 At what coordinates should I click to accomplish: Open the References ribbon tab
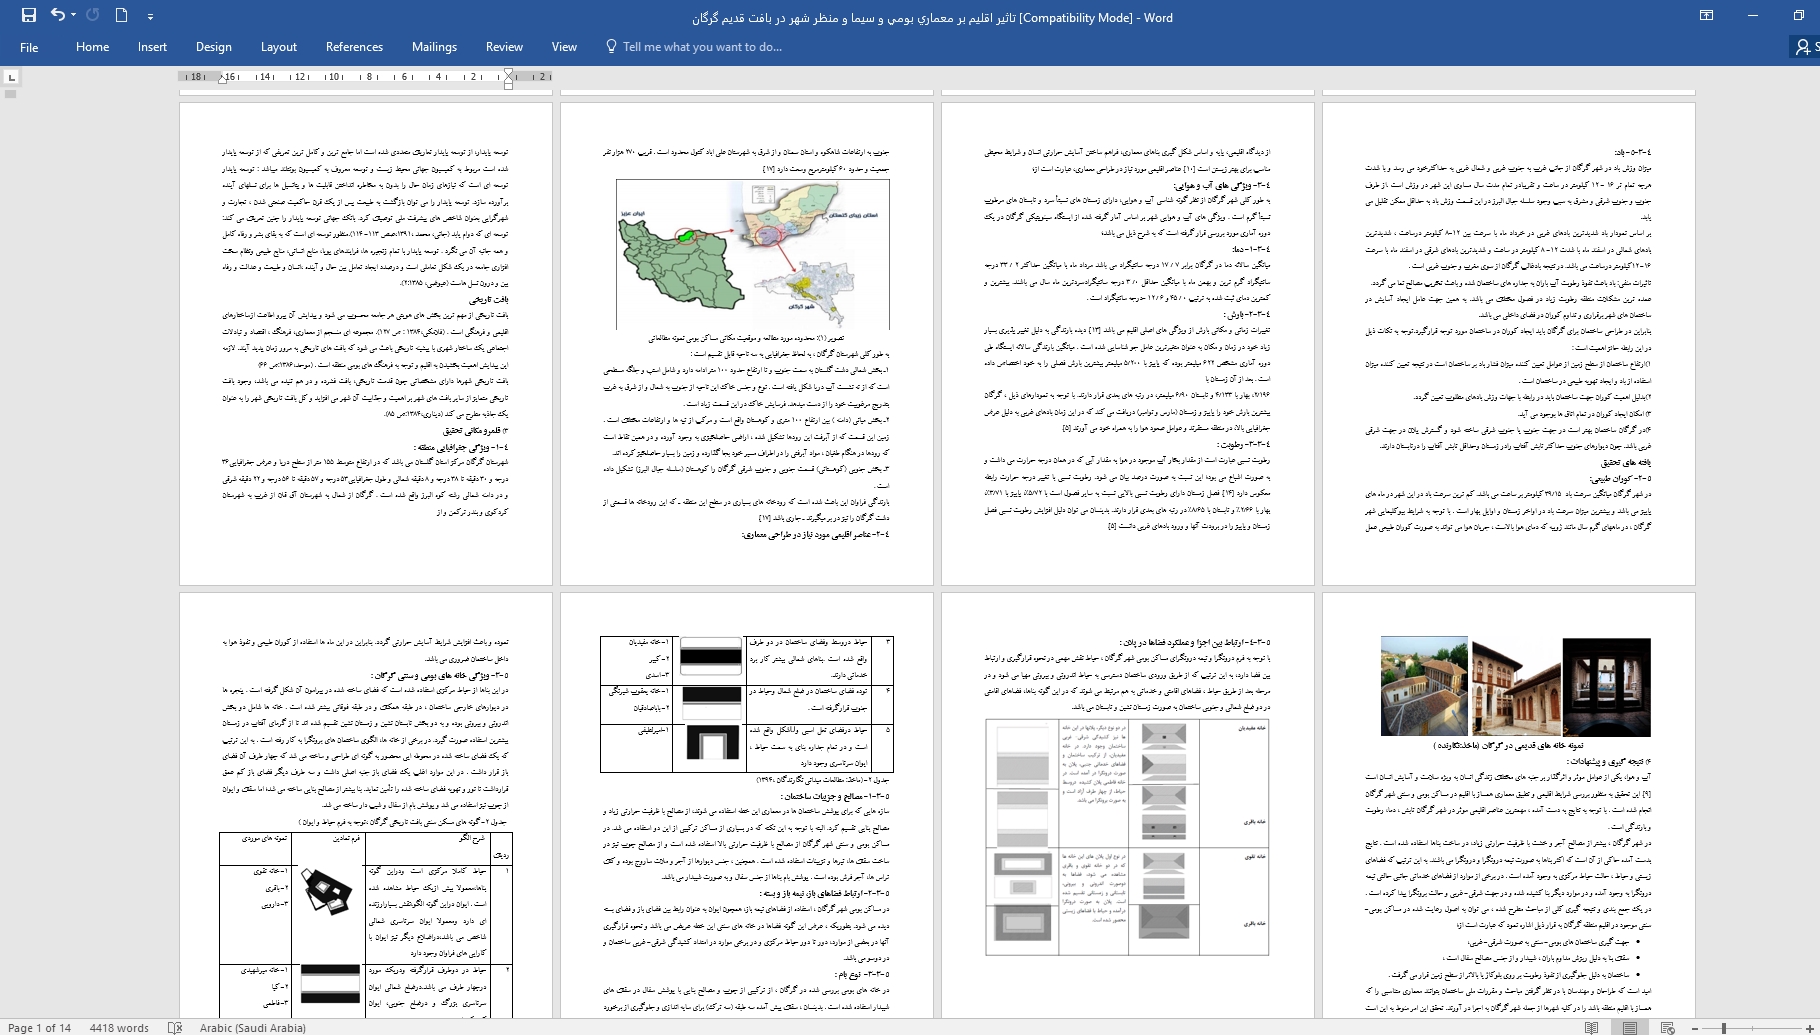pyautogui.click(x=354, y=47)
